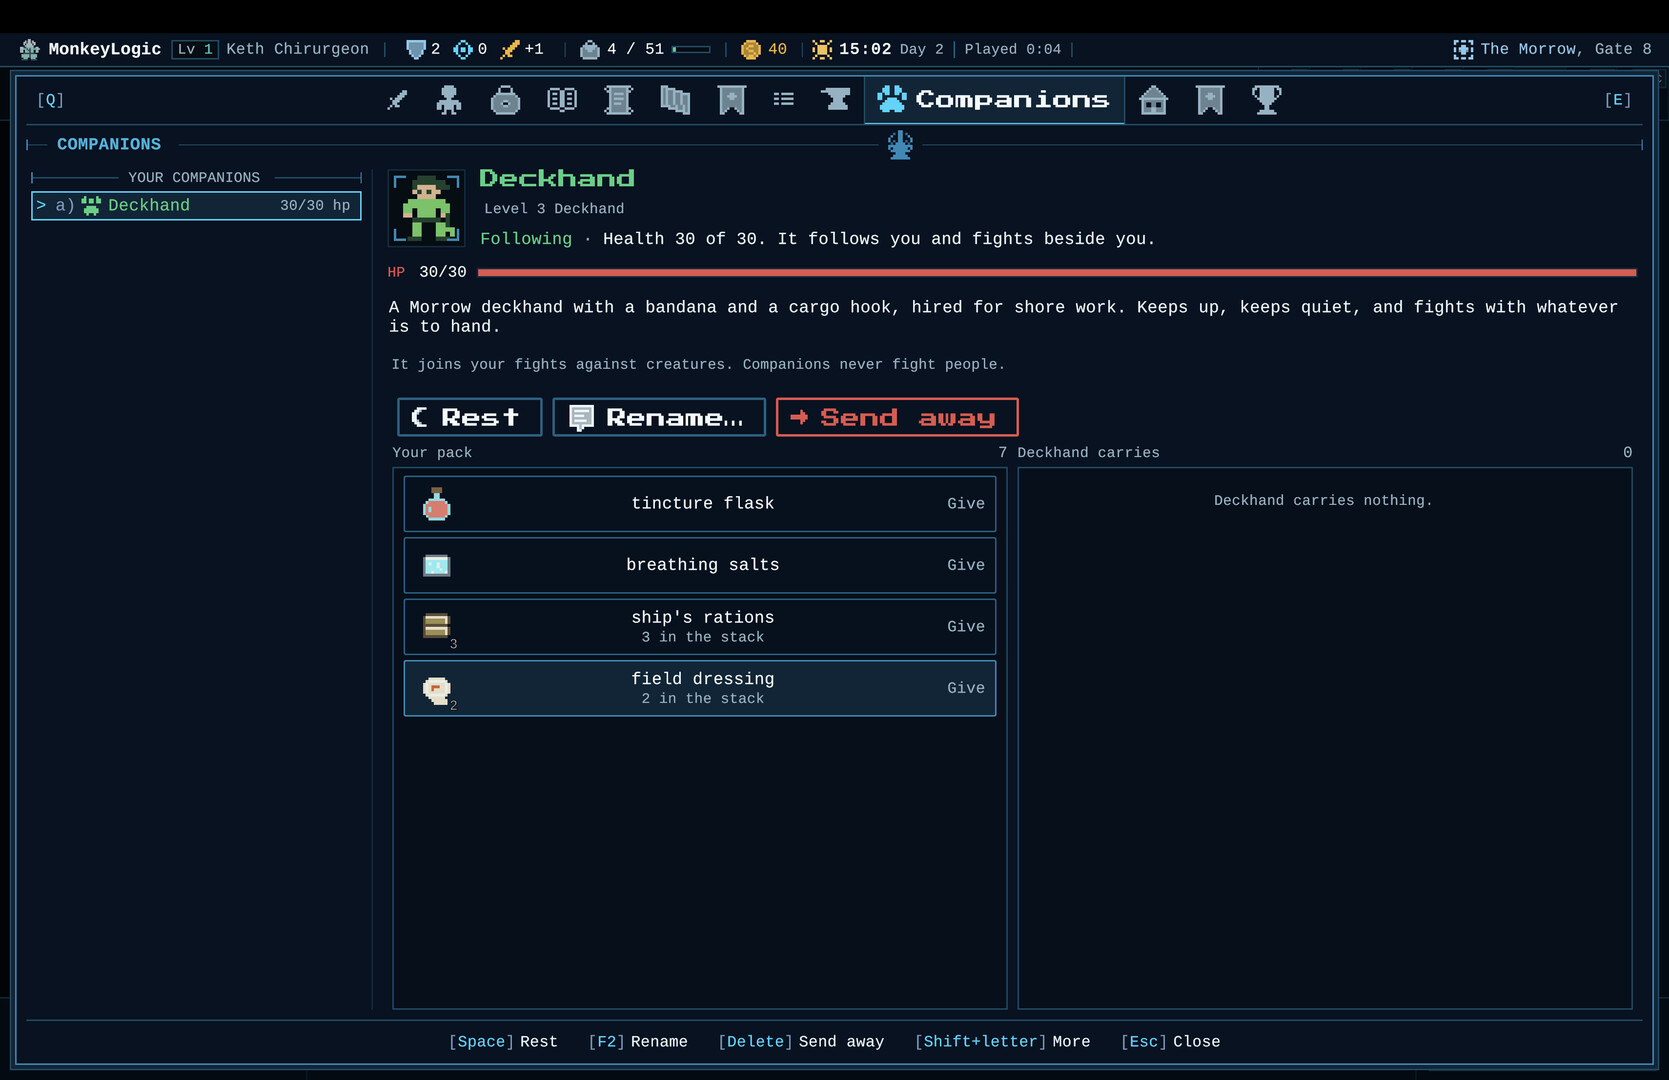Give field dressing to Deckhand

(966, 688)
